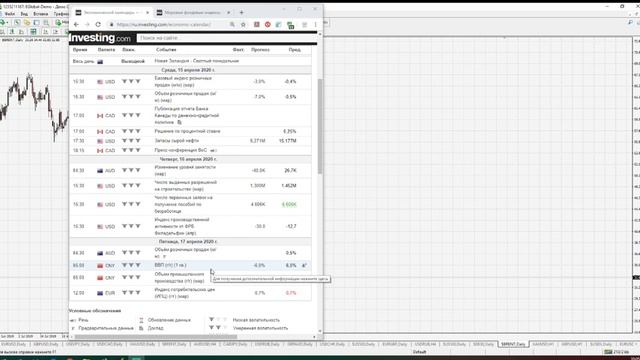Open the Запасы сырой нефти event
The width and height of the screenshot is (640, 360).
(x=177, y=141)
